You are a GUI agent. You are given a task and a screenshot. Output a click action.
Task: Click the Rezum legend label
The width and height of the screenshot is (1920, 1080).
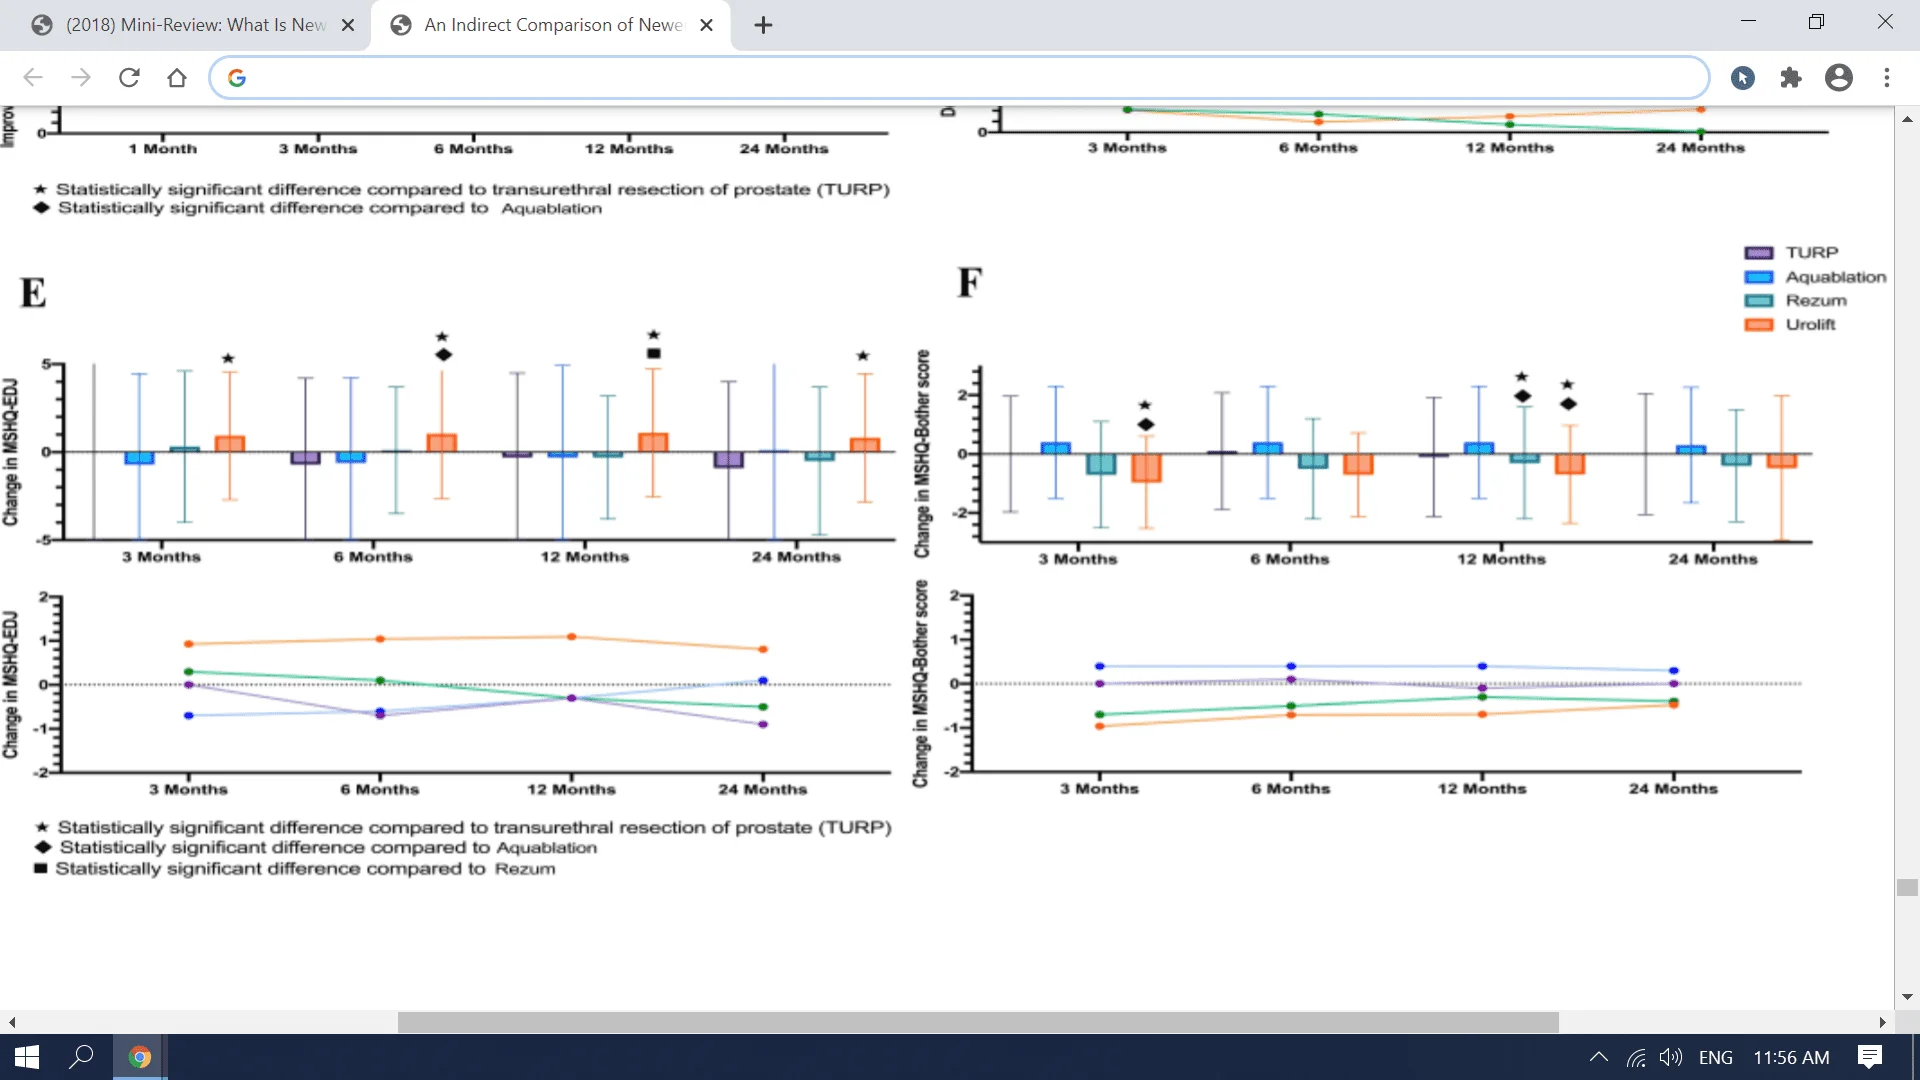1816,301
